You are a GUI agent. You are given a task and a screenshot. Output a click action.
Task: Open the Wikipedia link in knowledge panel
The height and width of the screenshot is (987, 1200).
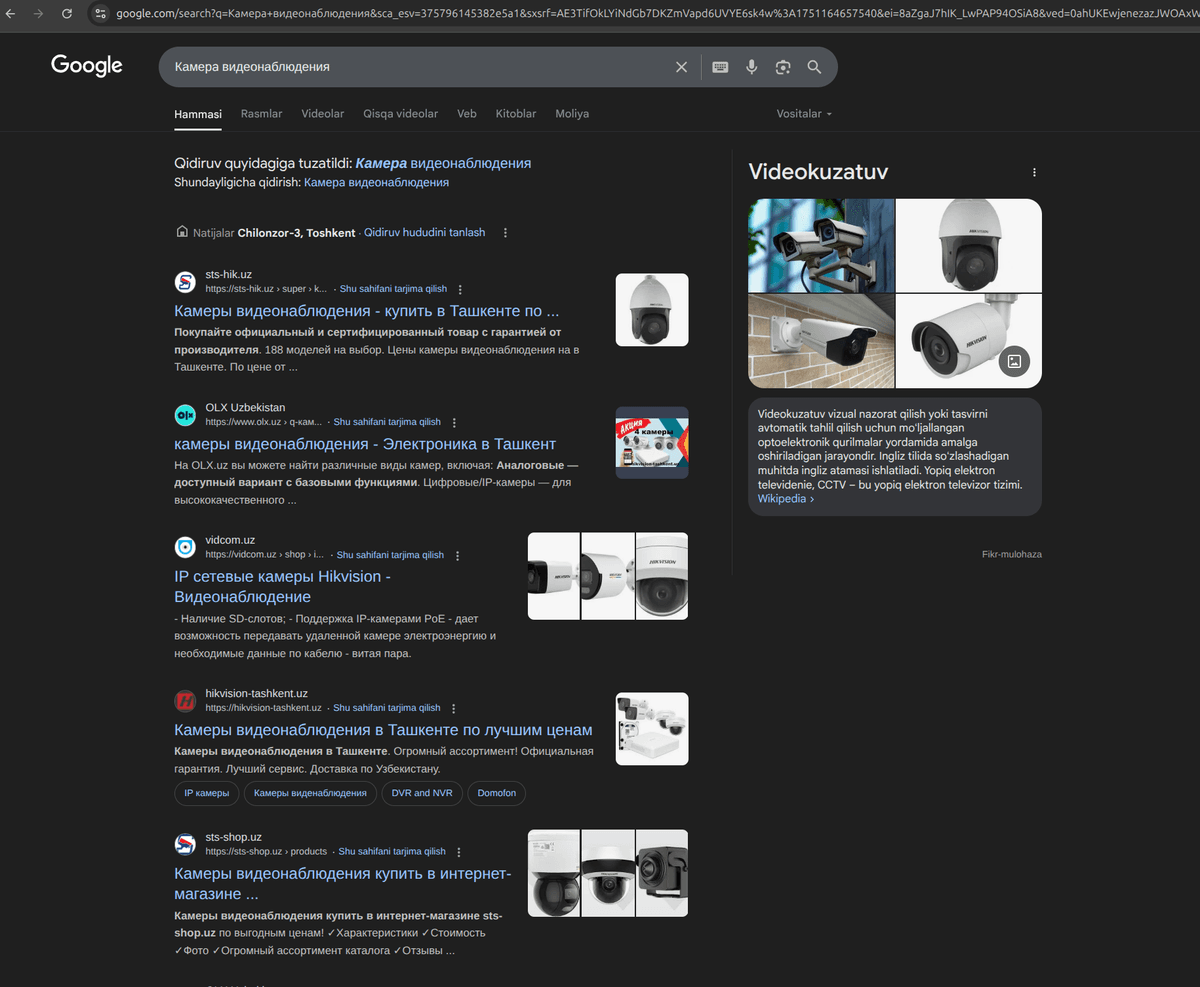click(785, 498)
